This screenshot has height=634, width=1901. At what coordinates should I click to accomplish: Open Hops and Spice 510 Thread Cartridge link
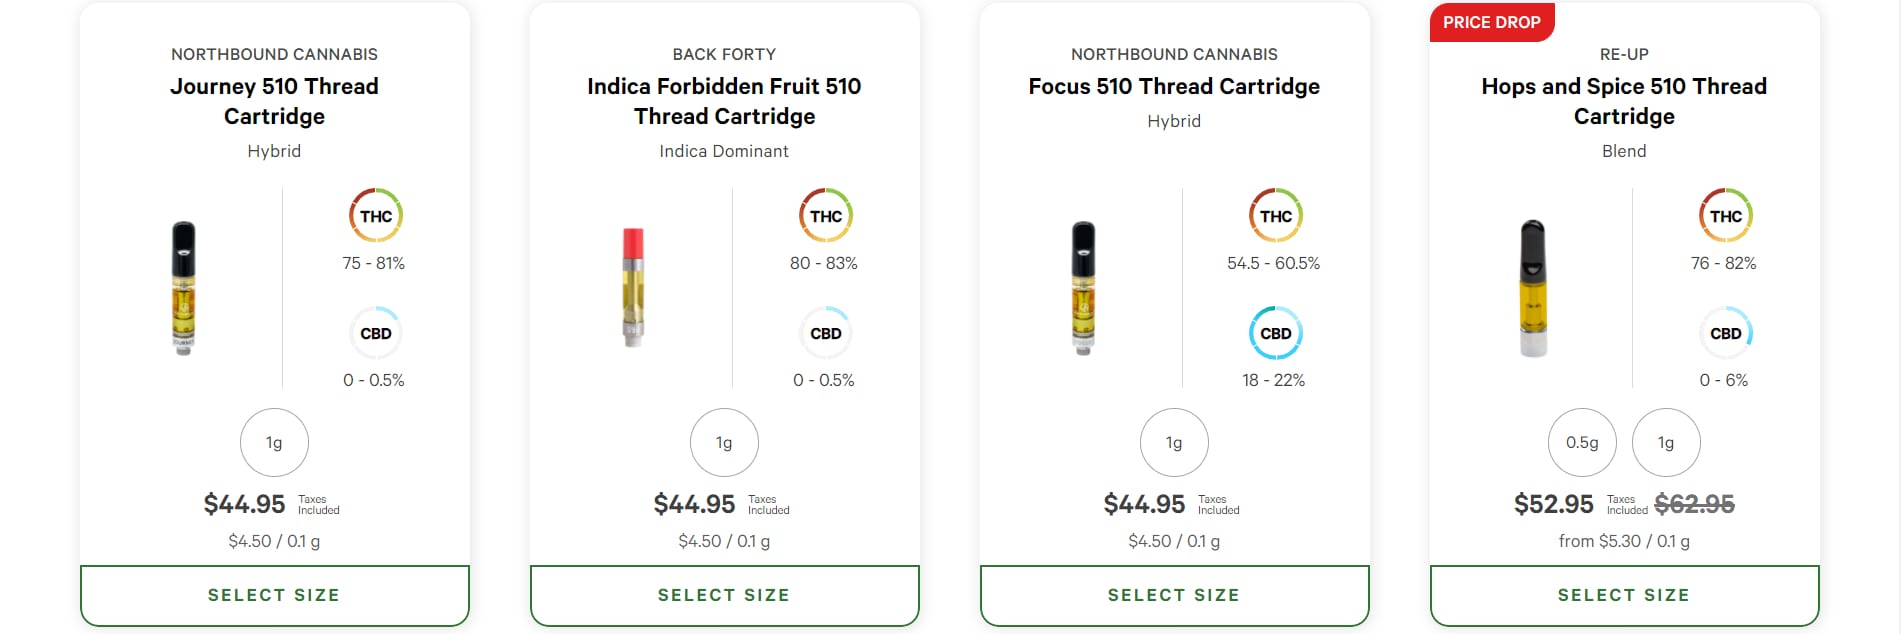pos(1624,101)
